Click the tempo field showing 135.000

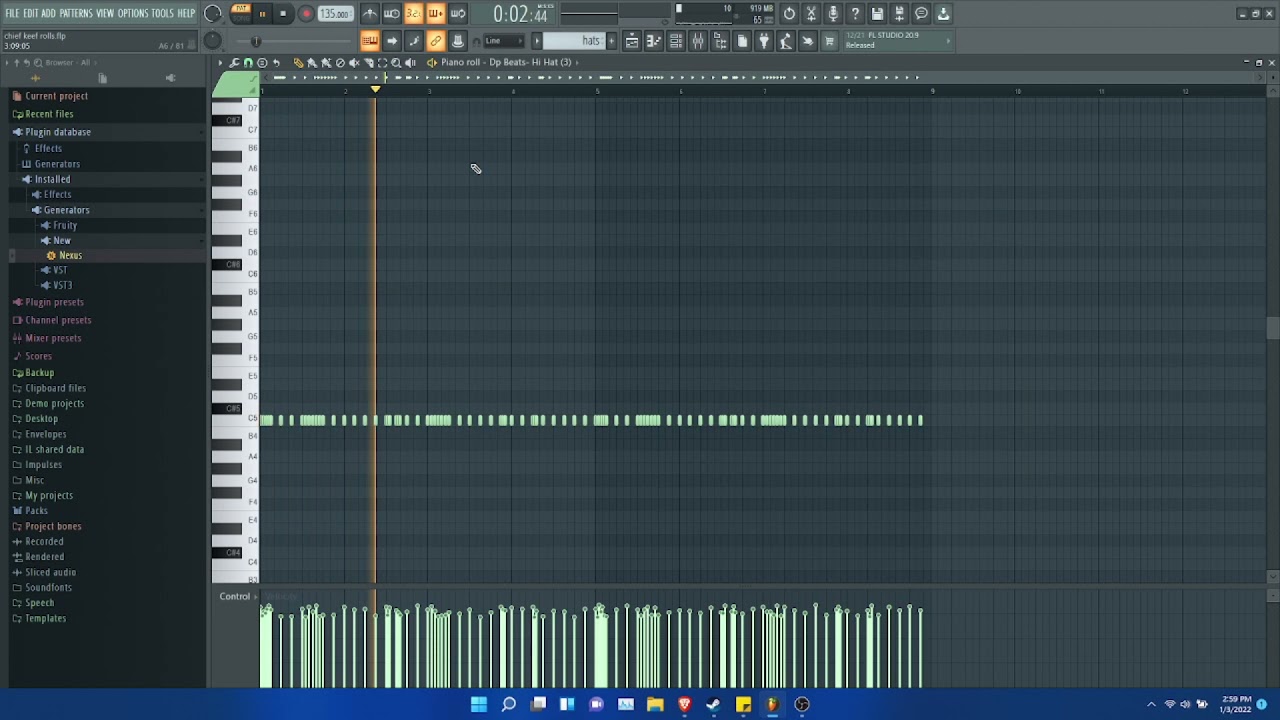pyautogui.click(x=335, y=14)
